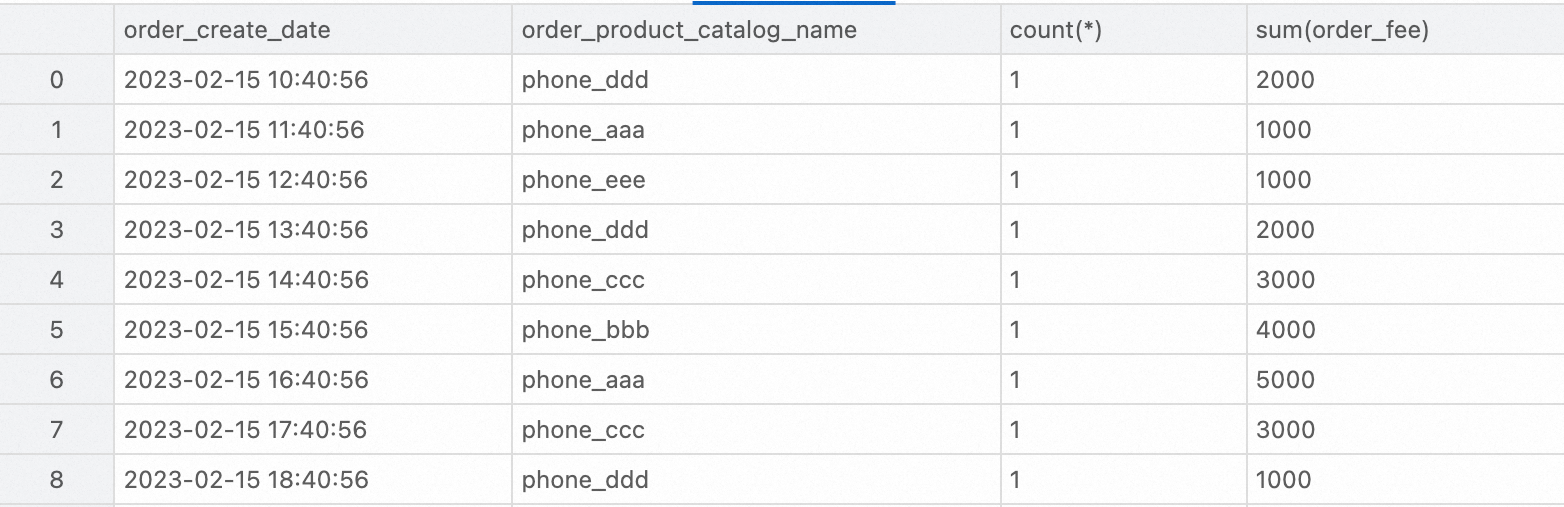Click row index 8
Screen dimensions: 1564x507
click(56, 480)
